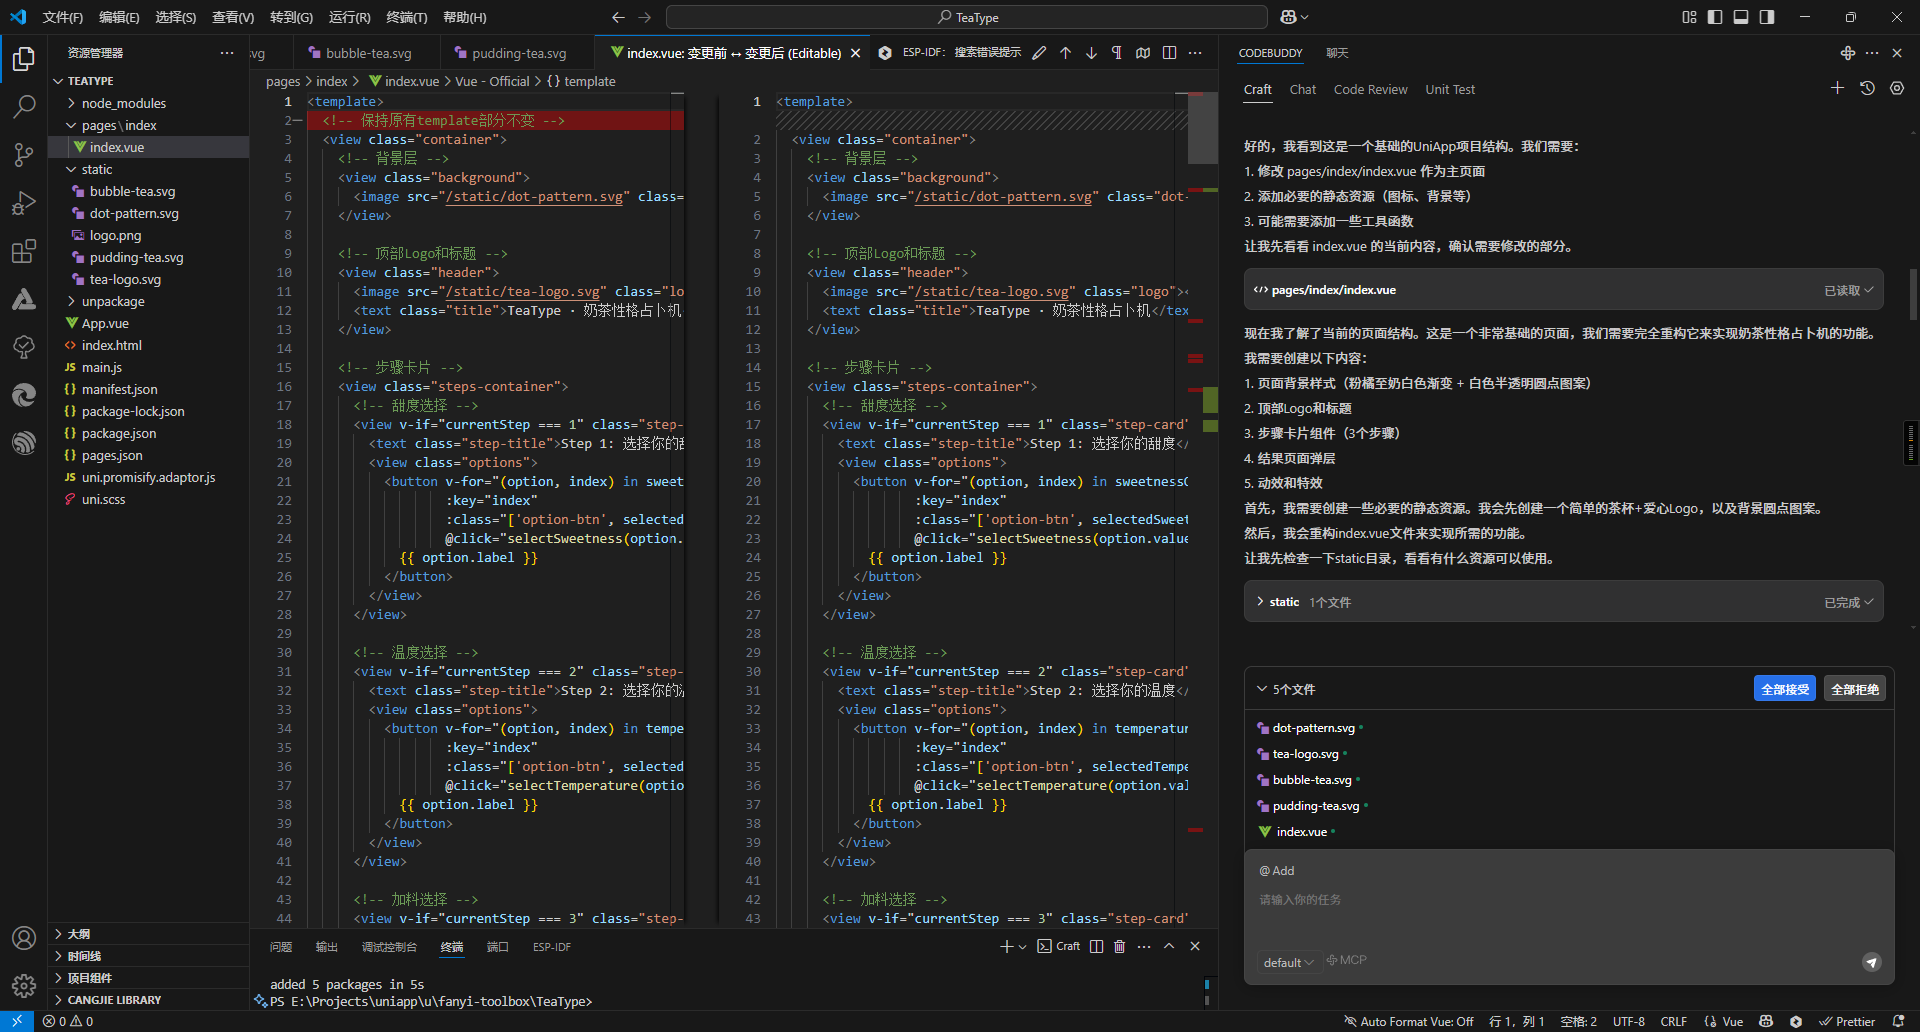Kill terminal with the trash icon

[x=1120, y=946]
